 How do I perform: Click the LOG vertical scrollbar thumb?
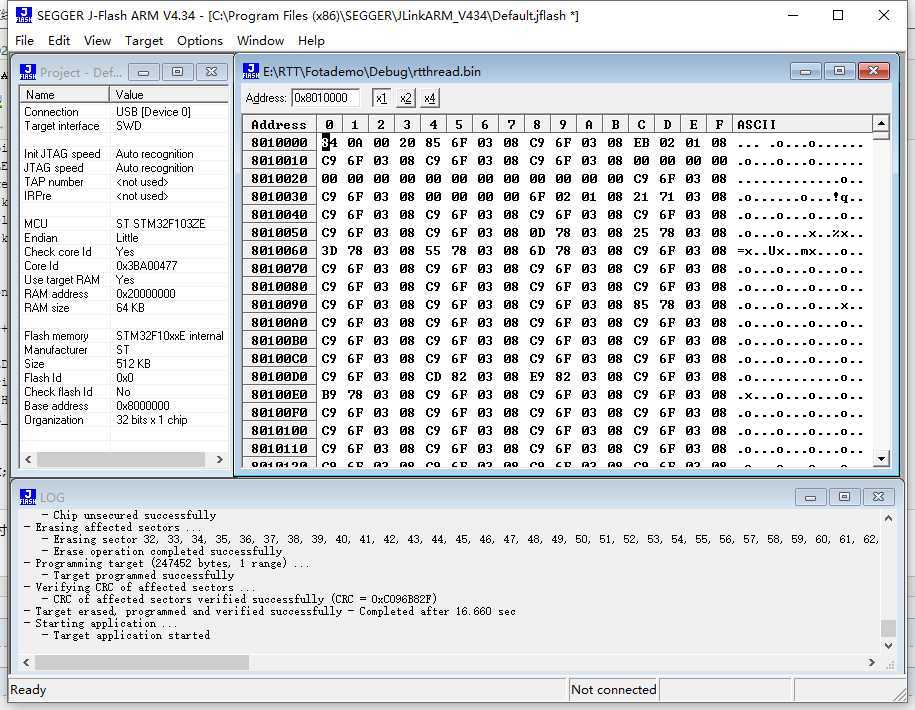888,628
